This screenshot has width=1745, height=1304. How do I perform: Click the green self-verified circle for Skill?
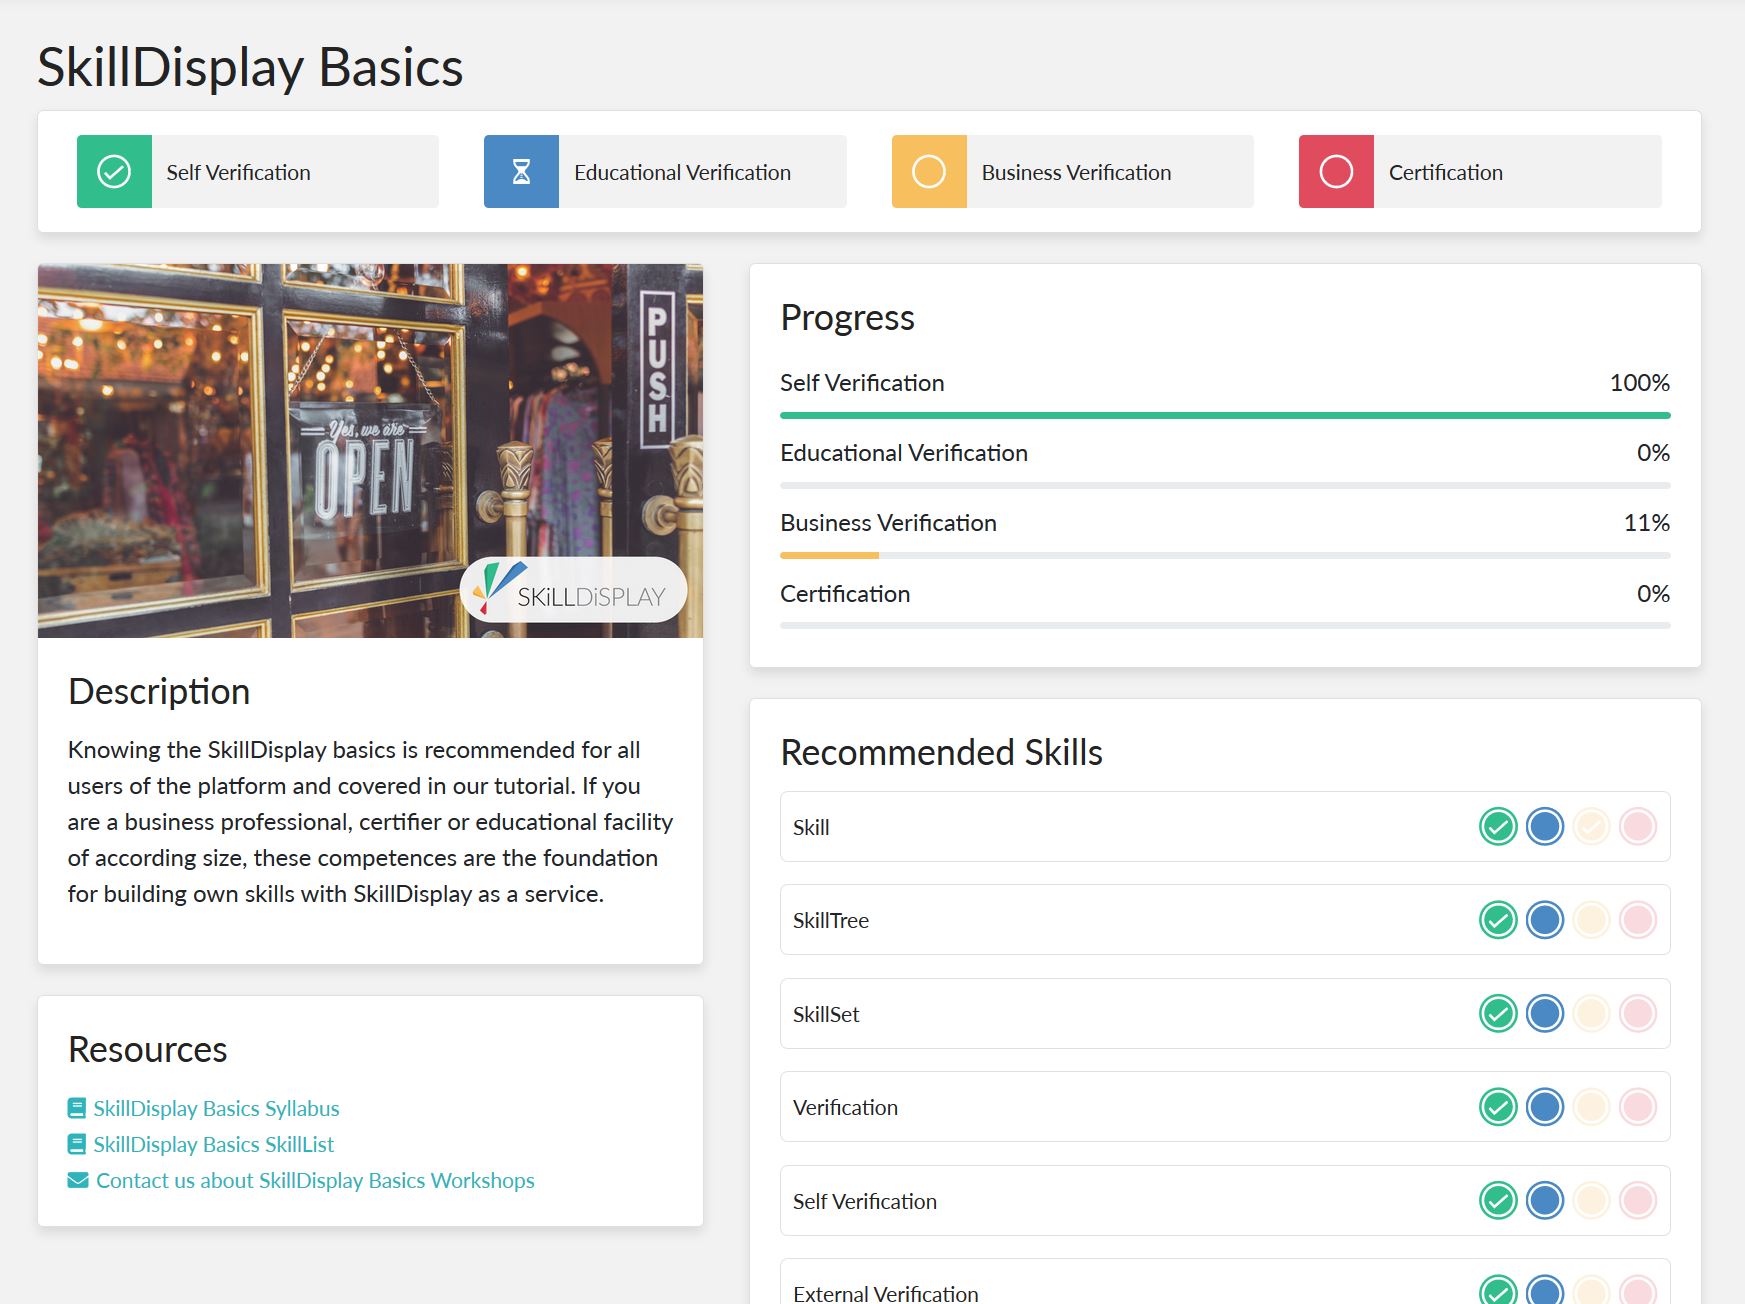pos(1498,827)
